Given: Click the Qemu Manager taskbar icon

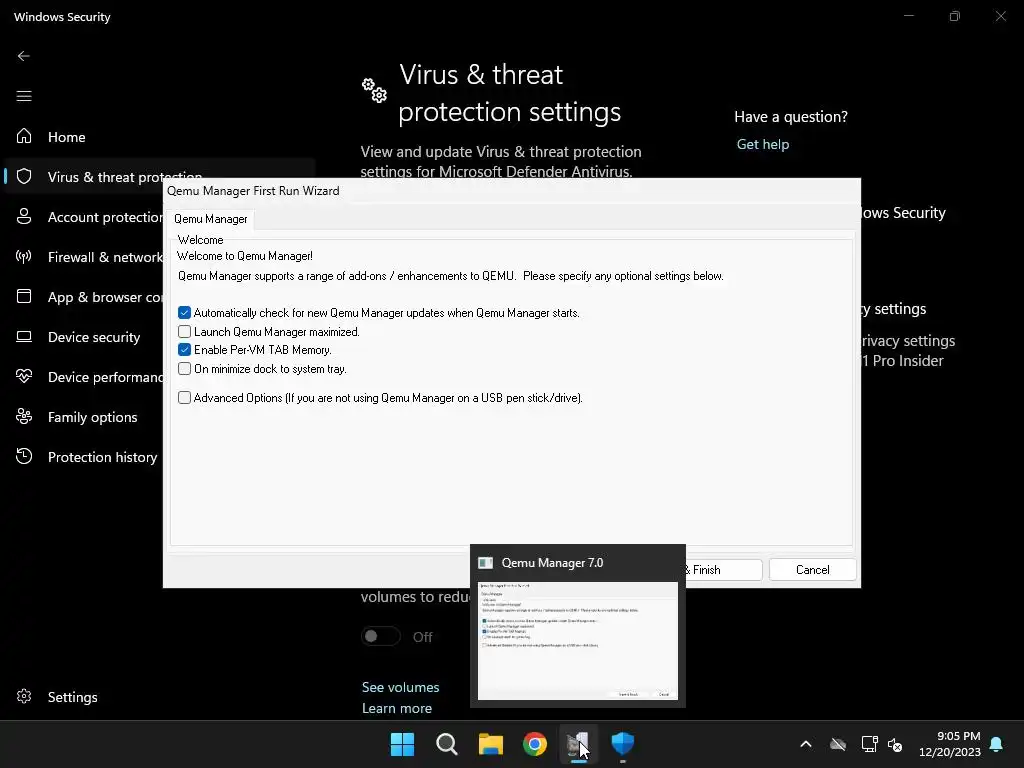Looking at the screenshot, I should coord(578,744).
